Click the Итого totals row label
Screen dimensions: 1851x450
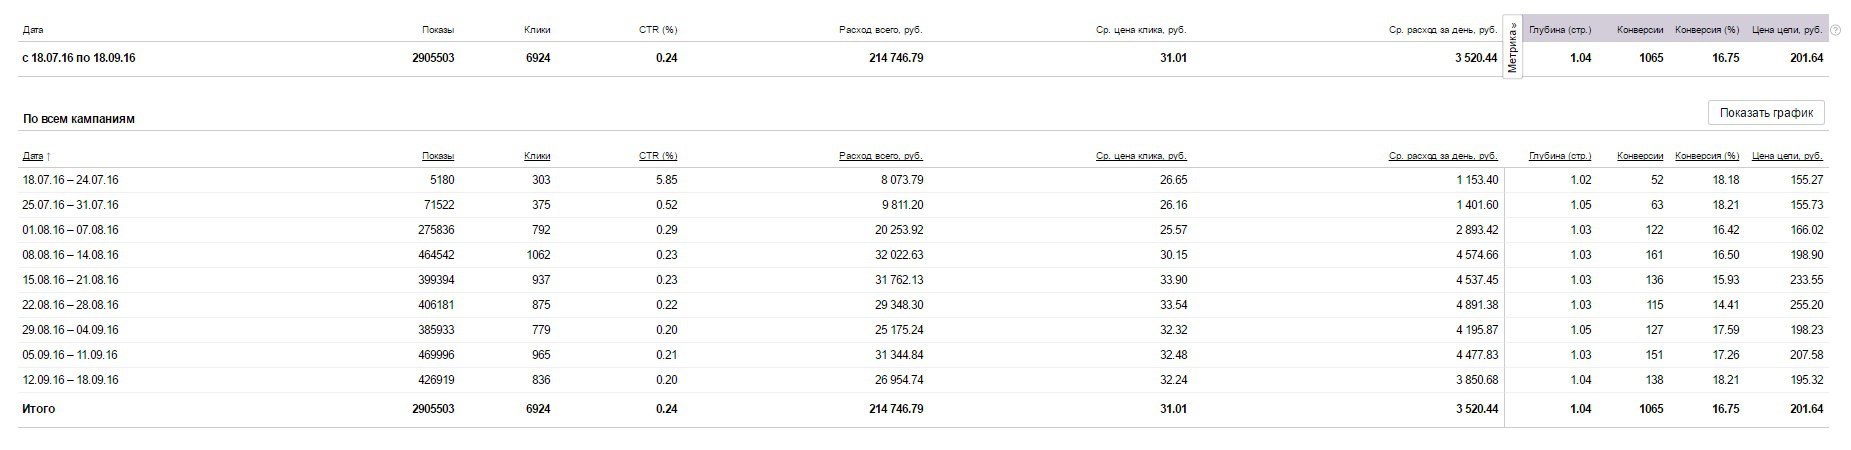coord(39,409)
